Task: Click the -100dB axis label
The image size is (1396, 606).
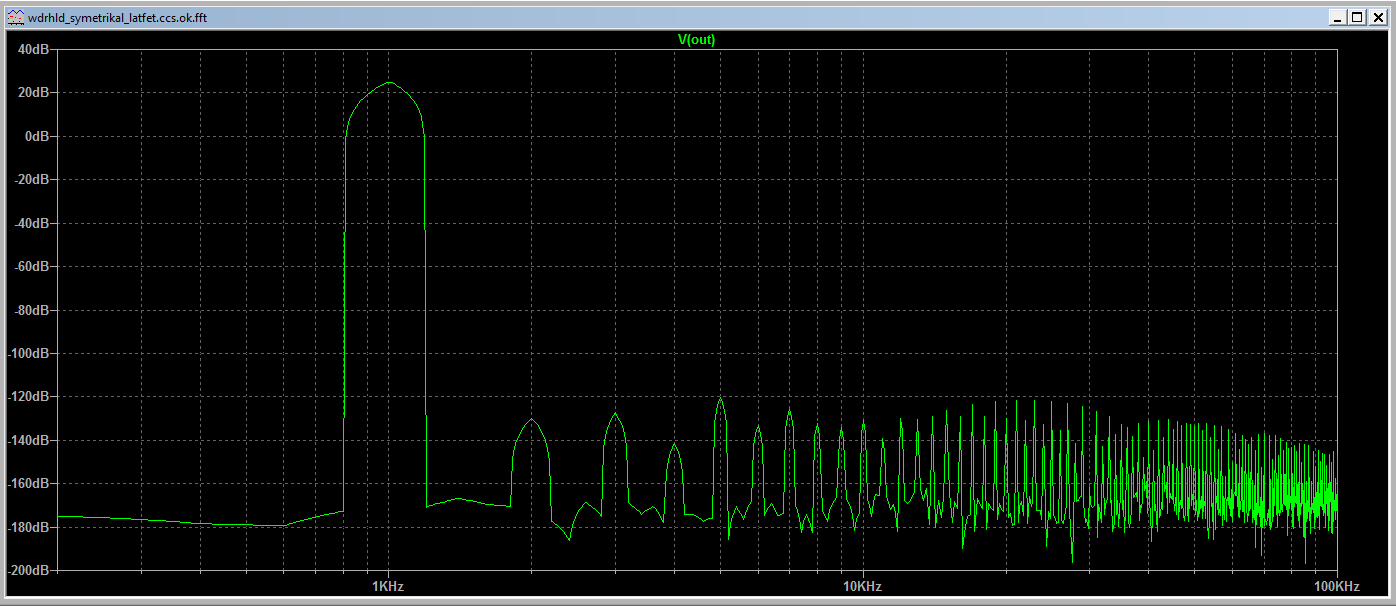Action: pyautogui.click(x=29, y=353)
